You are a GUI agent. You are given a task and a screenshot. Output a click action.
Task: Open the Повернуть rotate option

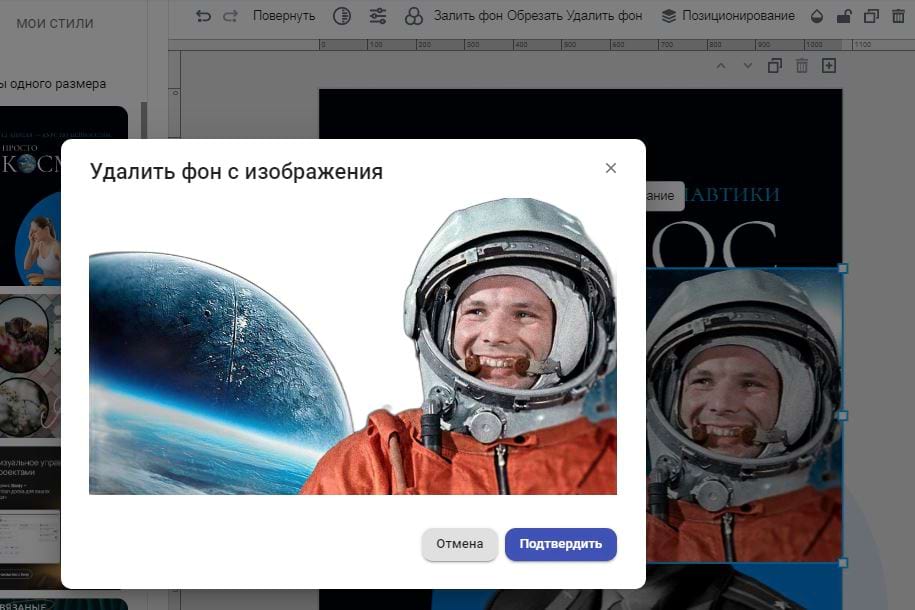tap(284, 16)
